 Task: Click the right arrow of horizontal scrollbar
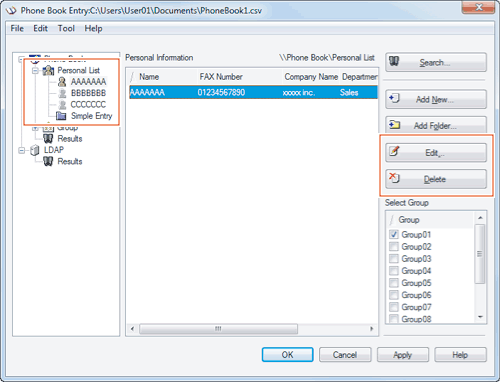coord(372,329)
